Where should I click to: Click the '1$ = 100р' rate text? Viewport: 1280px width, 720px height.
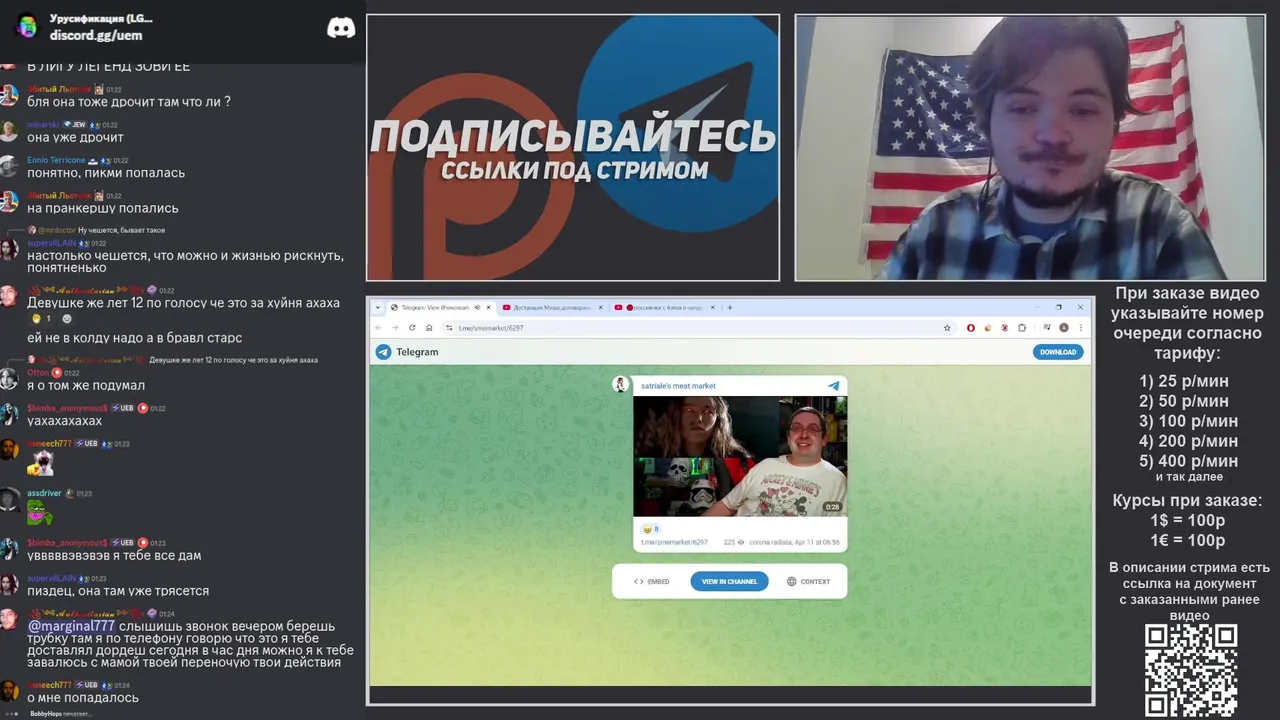click(x=1187, y=520)
